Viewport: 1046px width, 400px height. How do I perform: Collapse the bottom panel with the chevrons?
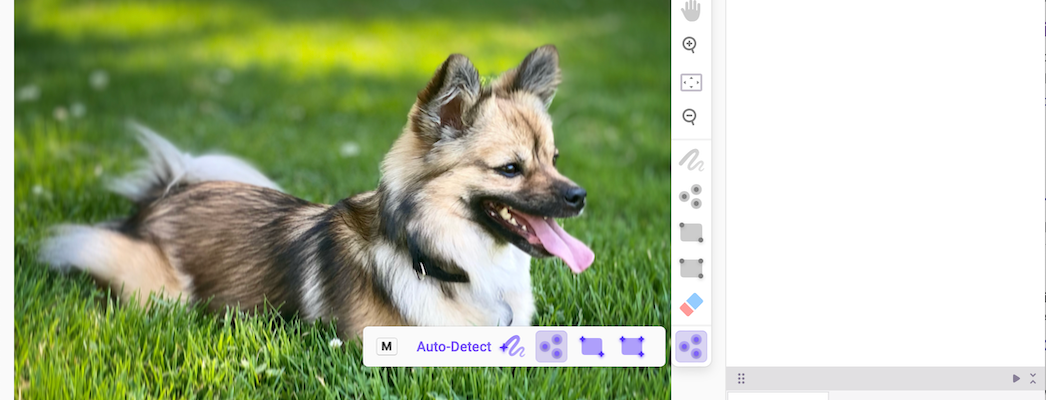point(1033,378)
